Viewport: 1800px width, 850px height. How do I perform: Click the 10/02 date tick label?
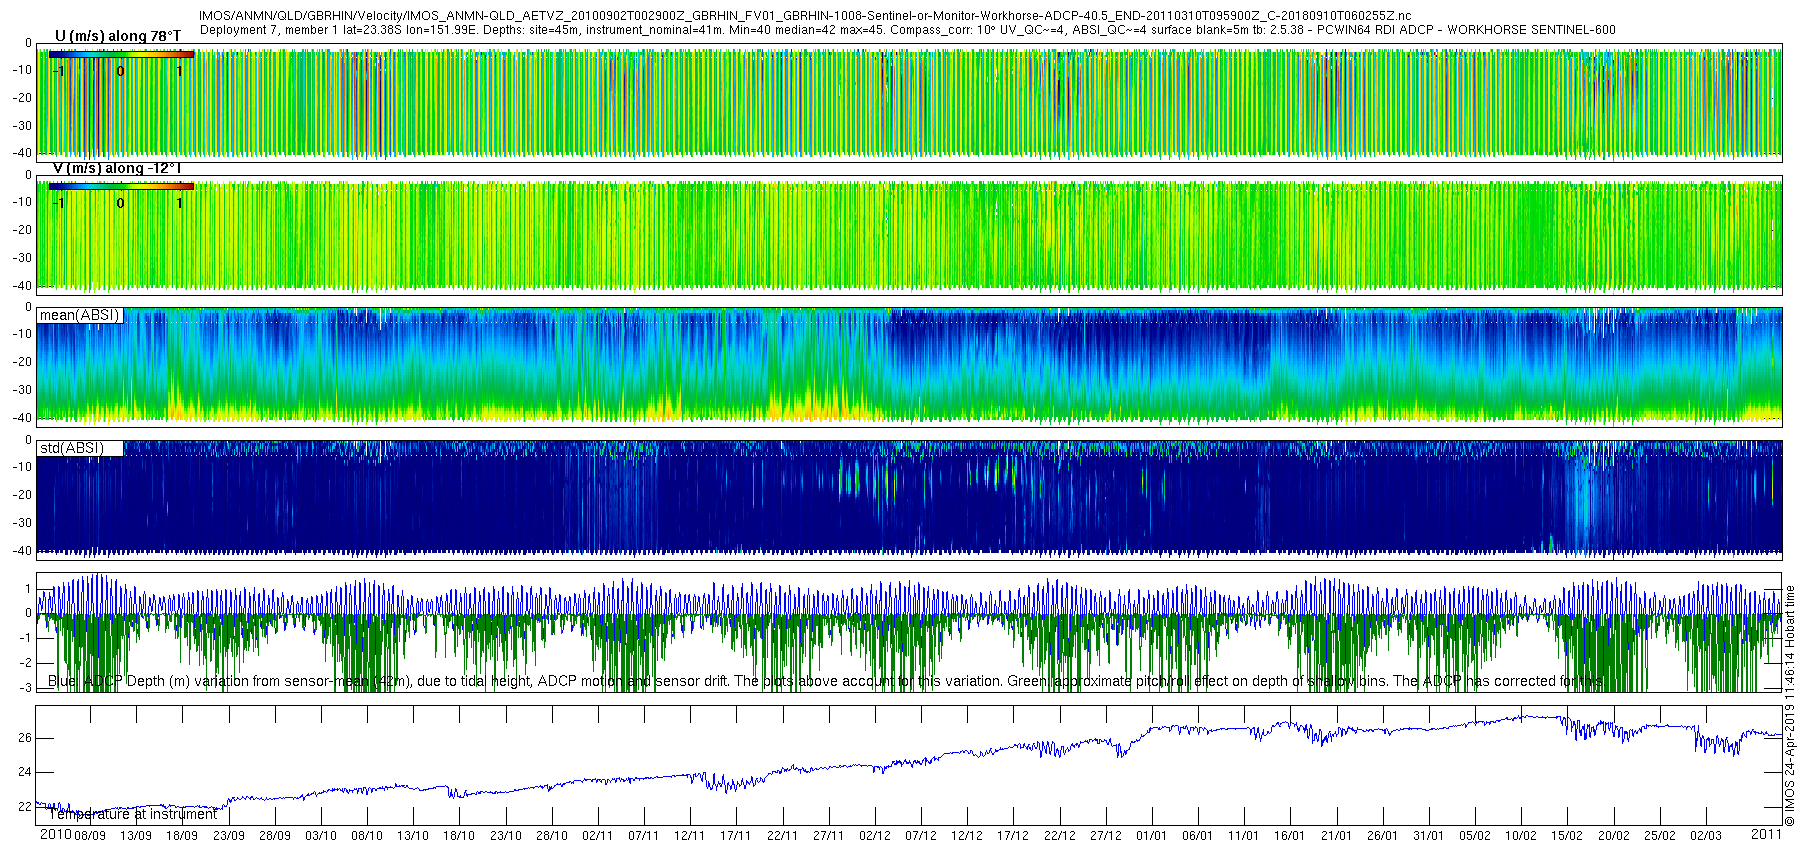tap(1521, 835)
